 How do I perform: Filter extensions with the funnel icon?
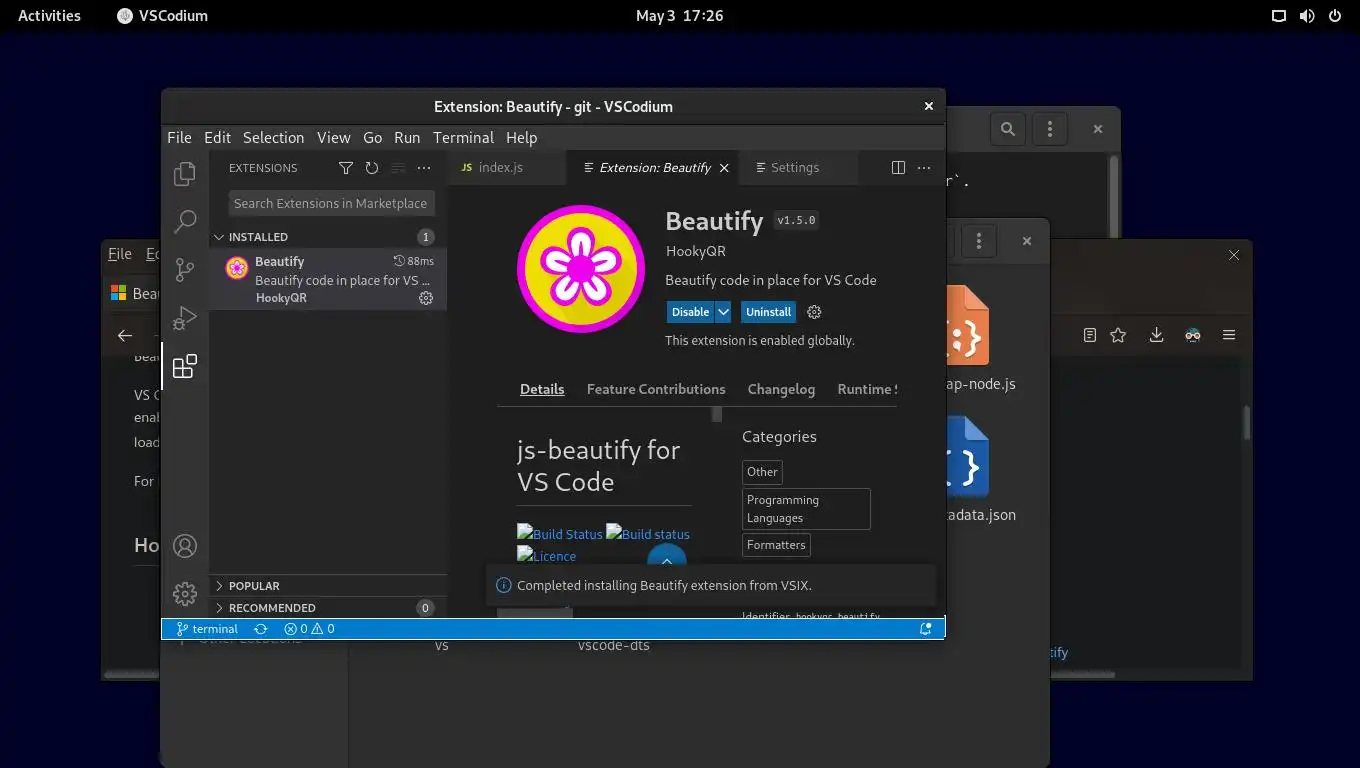click(345, 168)
